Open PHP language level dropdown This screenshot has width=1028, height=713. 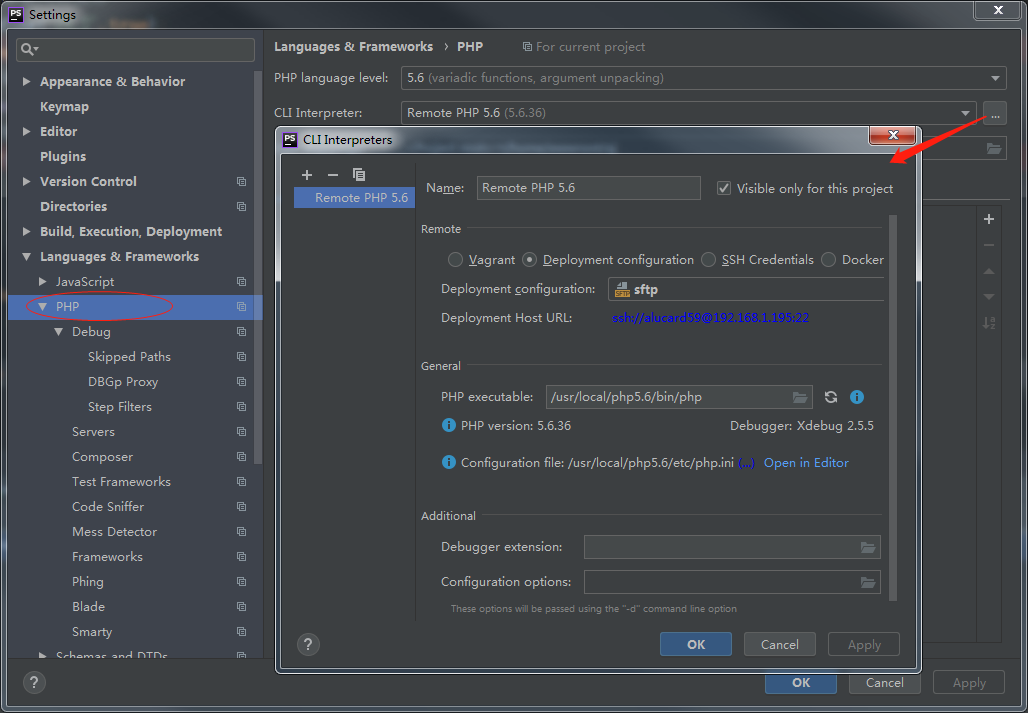click(x=703, y=78)
